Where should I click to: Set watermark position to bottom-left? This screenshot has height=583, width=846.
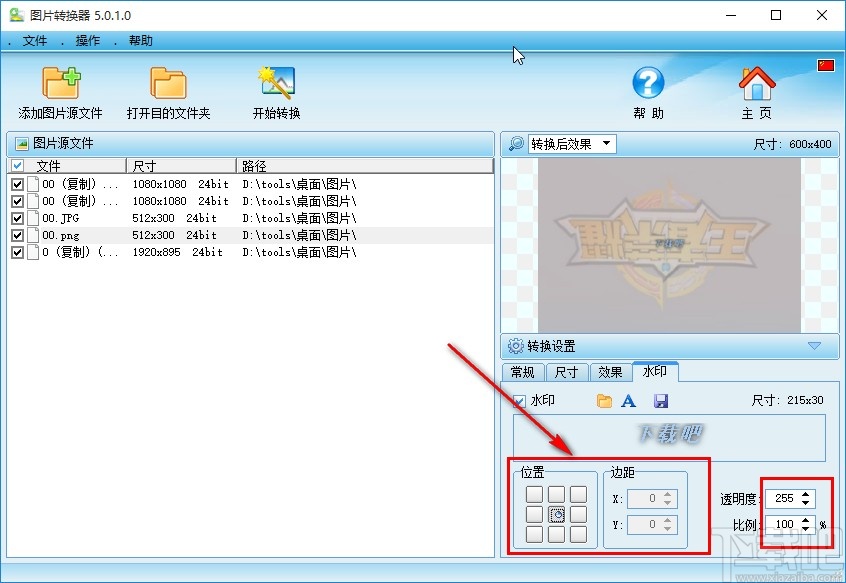click(x=534, y=534)
